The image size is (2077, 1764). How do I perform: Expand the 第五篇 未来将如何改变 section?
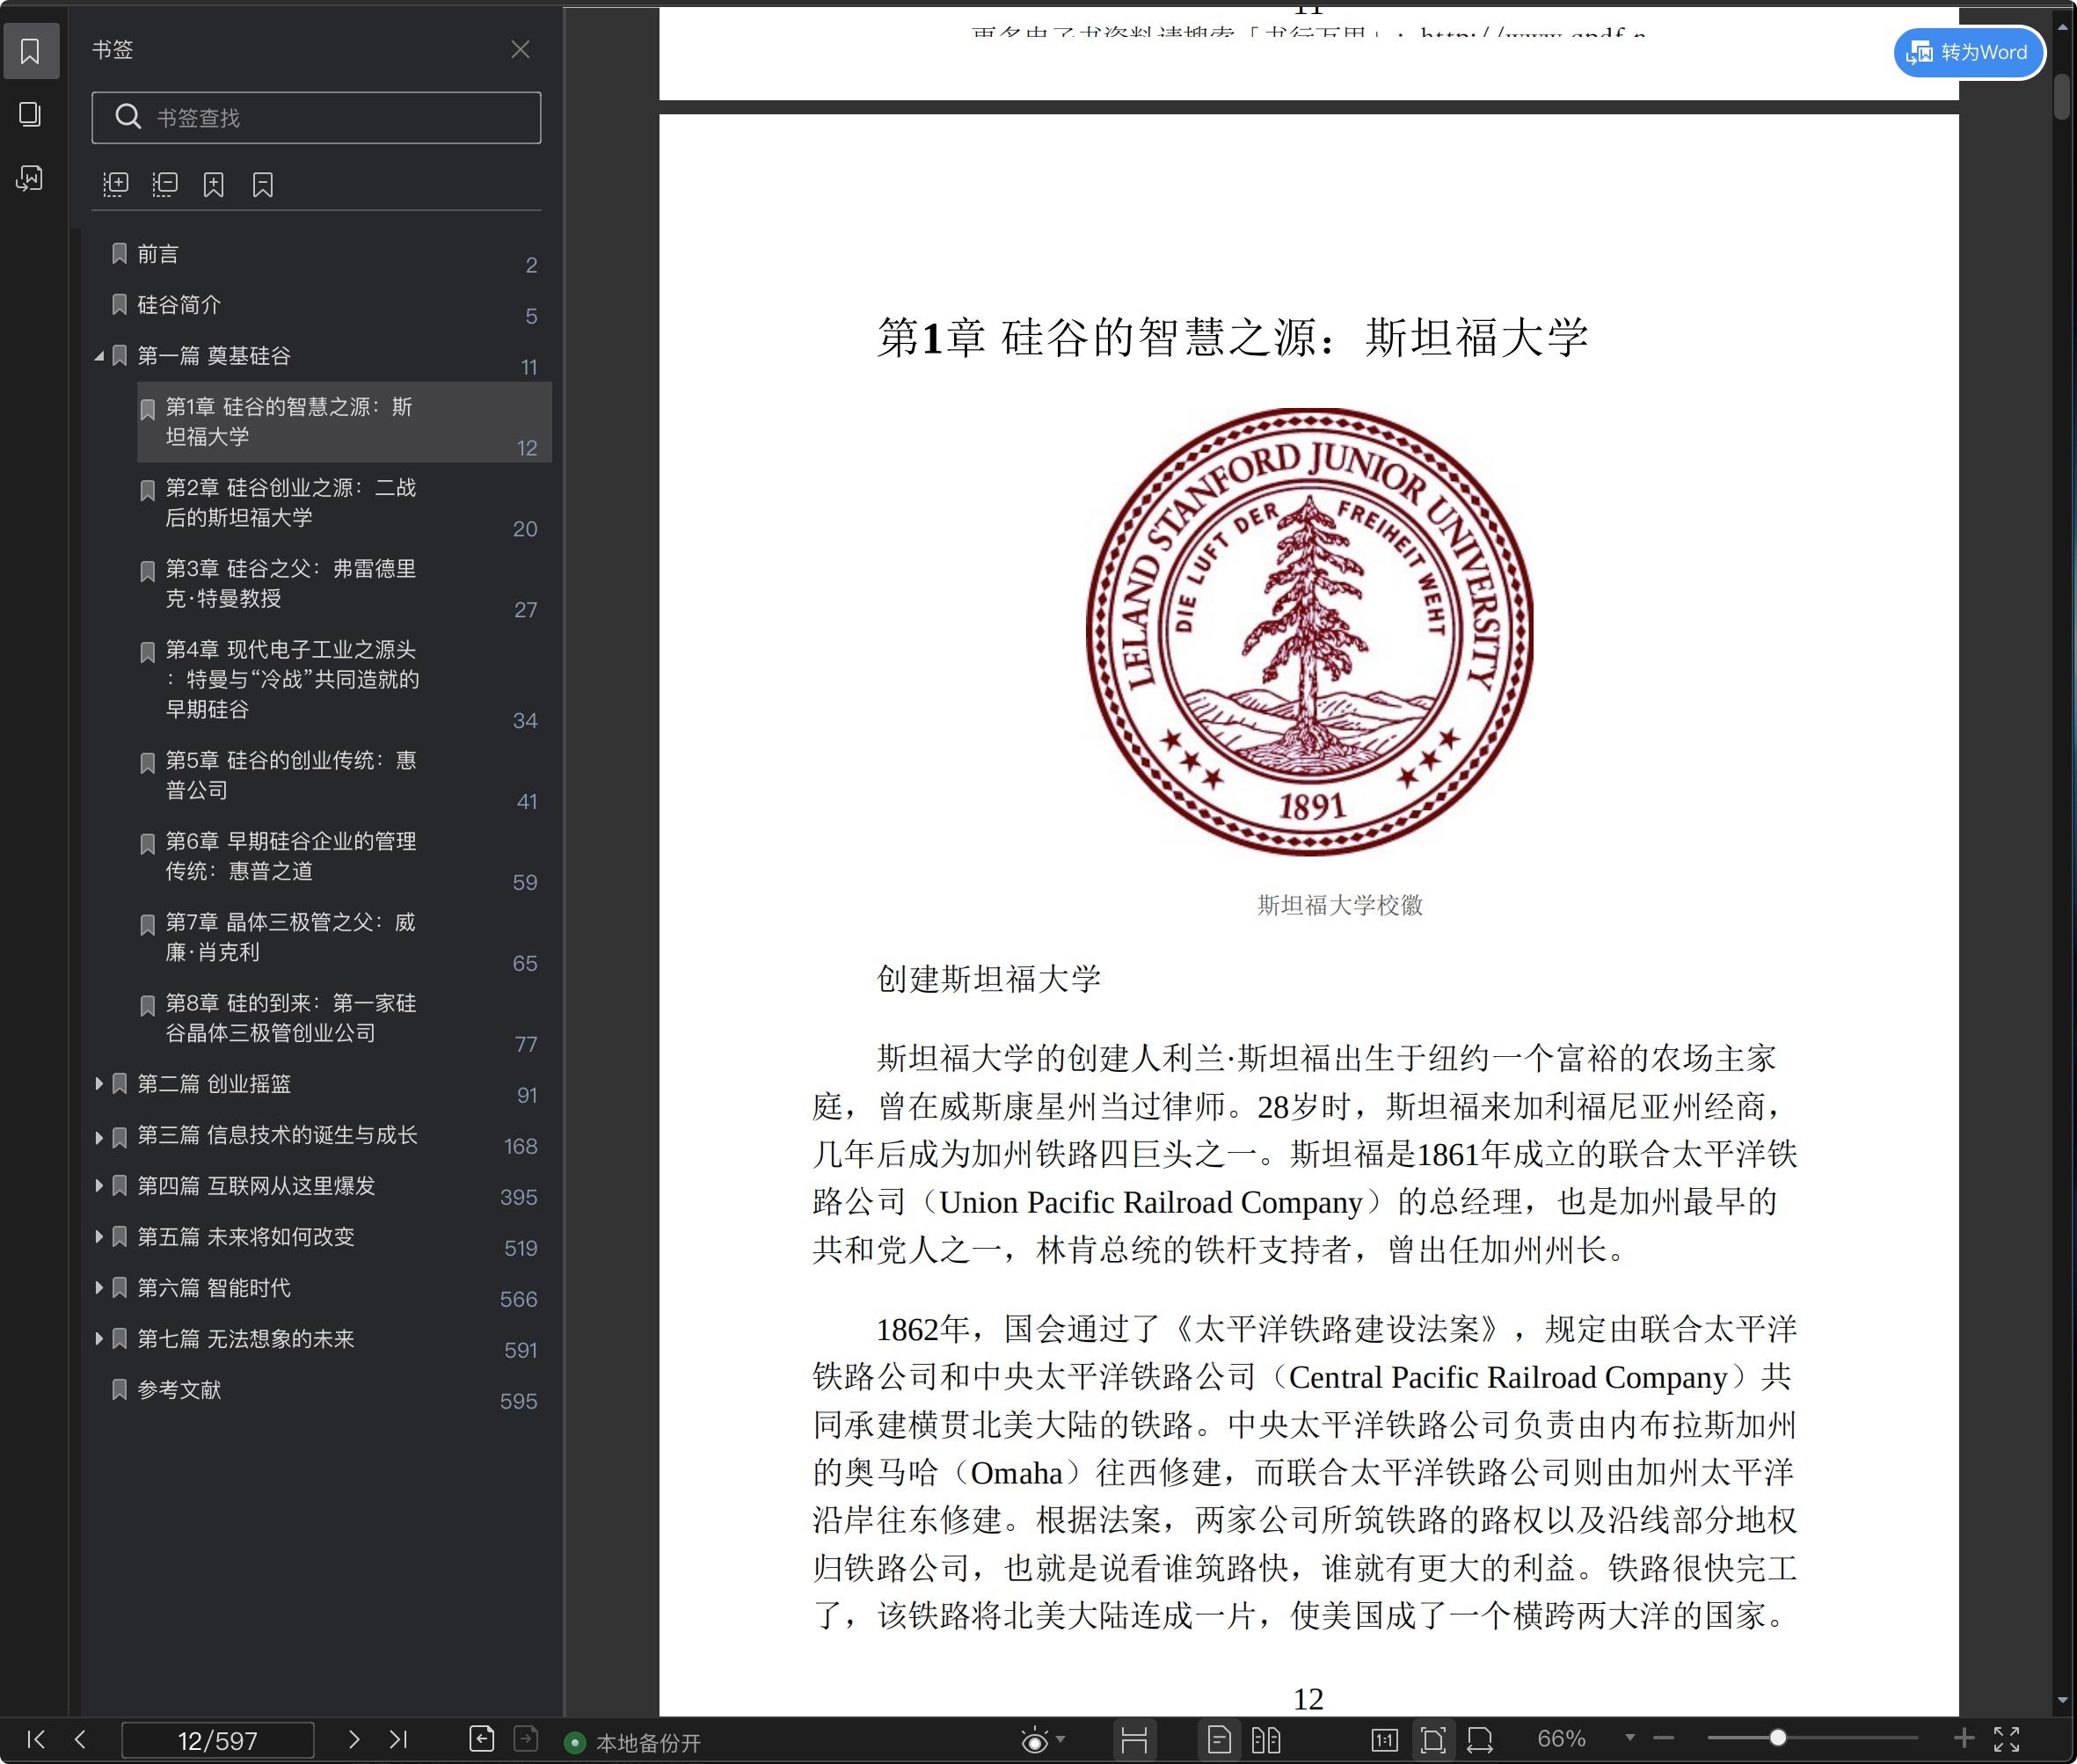(x=99, y=1237)
